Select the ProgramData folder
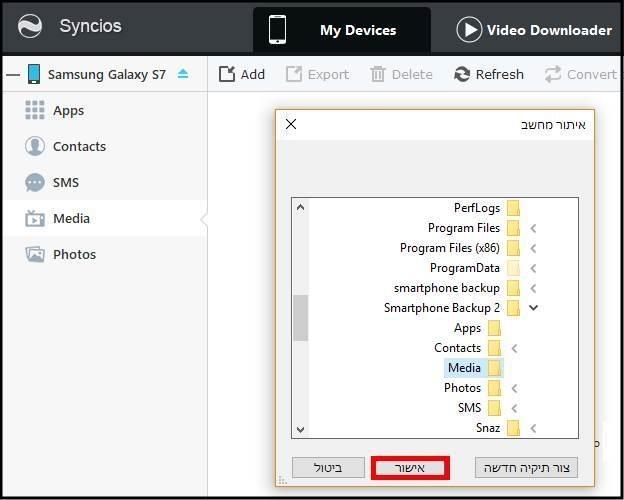The image size is (624, 500). point(465,268)
